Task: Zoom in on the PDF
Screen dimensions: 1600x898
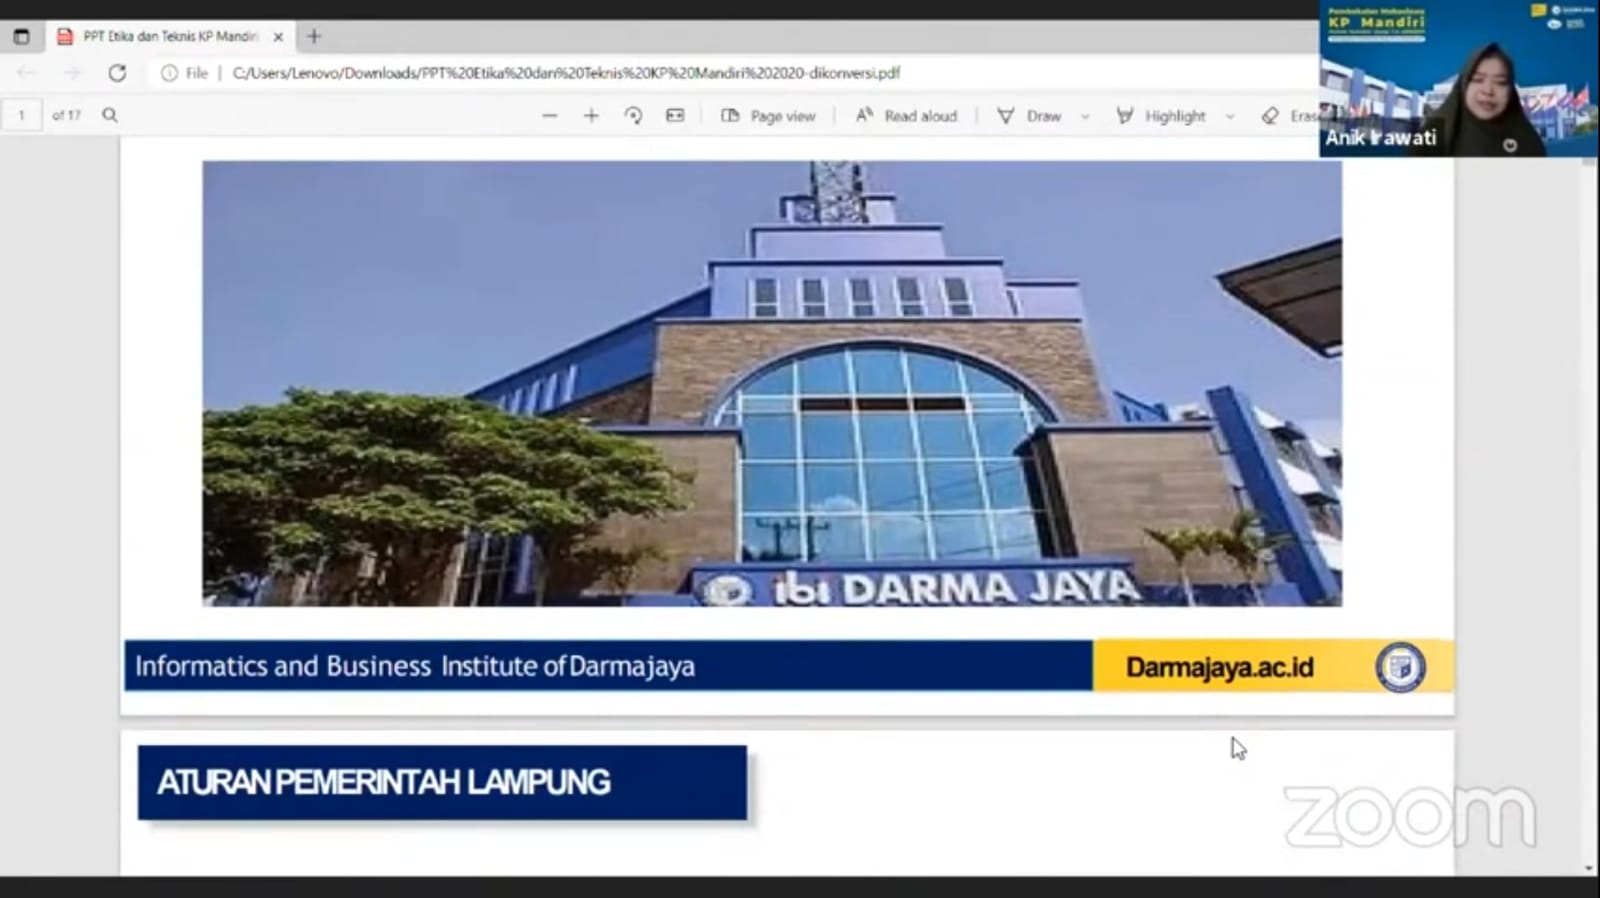Action: pos(591,116)
